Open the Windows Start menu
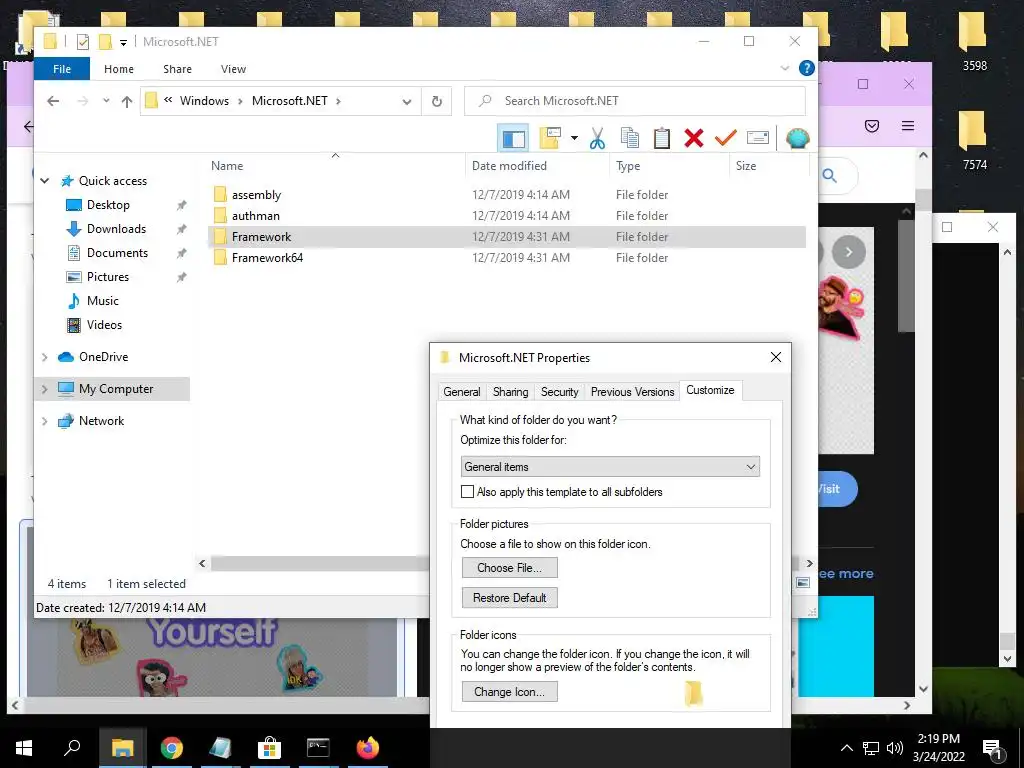The height and width of the screenshot is (768, 1024). pos(24,748)
